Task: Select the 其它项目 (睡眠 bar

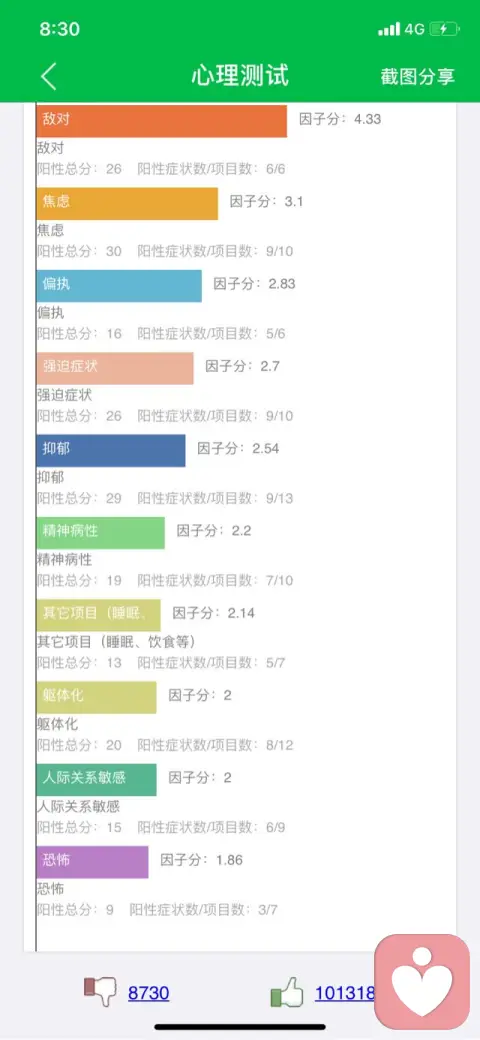Action: [99, 614]
